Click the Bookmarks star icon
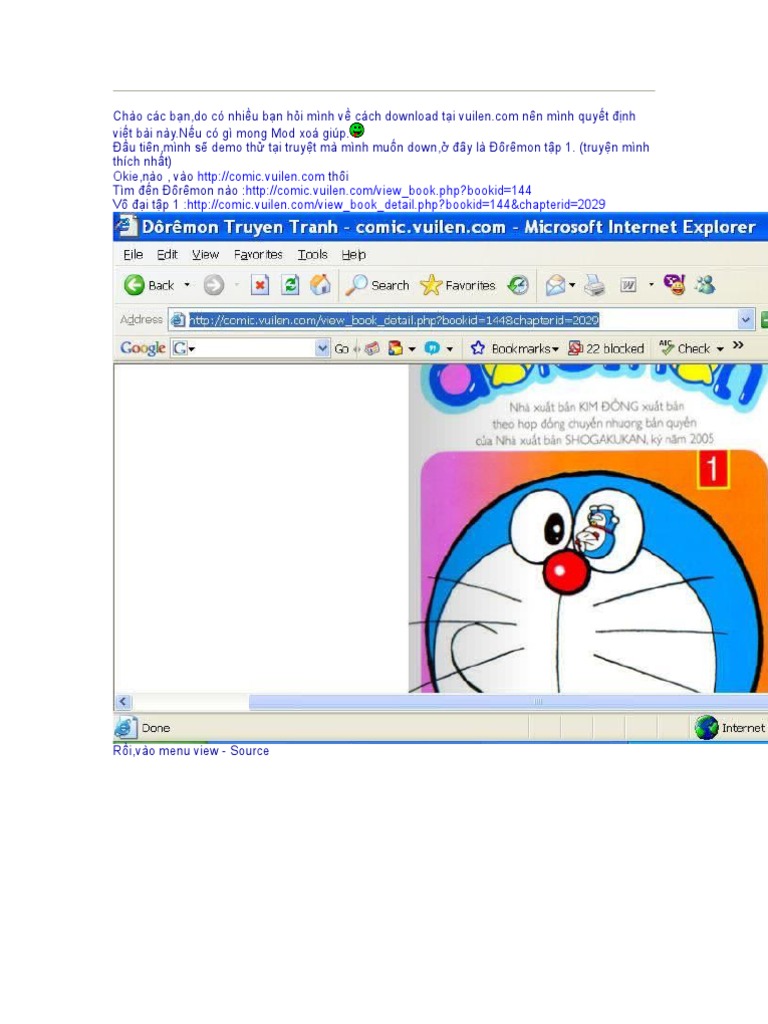Image resolution: width=768 pixels, height=1024 pixels. point(478,348)
